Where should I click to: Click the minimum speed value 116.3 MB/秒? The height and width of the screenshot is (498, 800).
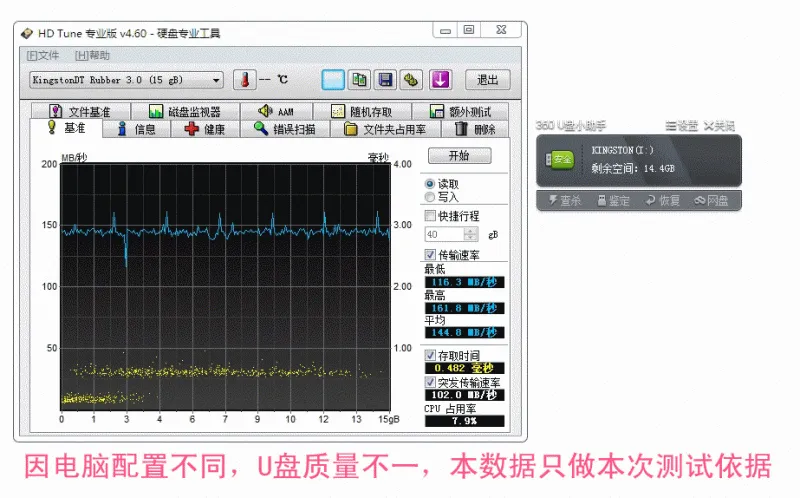pyautogui.click(x=464, y=282)
